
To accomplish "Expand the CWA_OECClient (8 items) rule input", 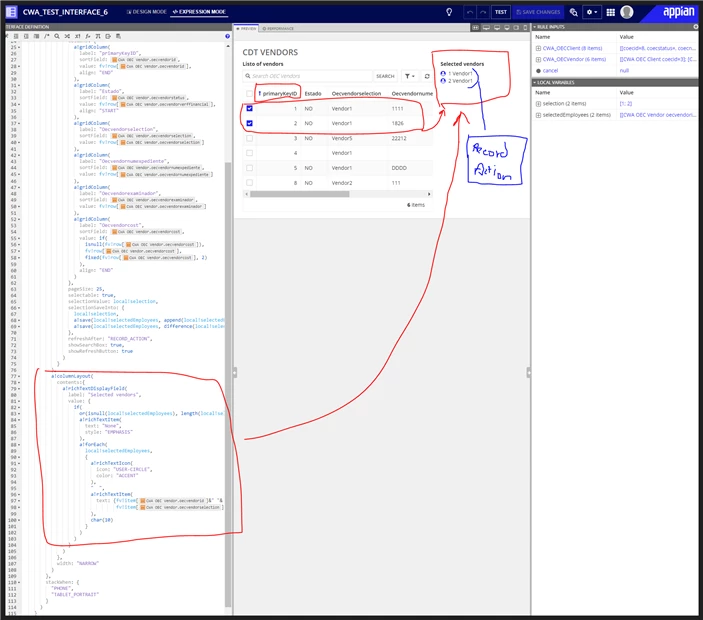I will pyautogui.click(x=538, y=48).
